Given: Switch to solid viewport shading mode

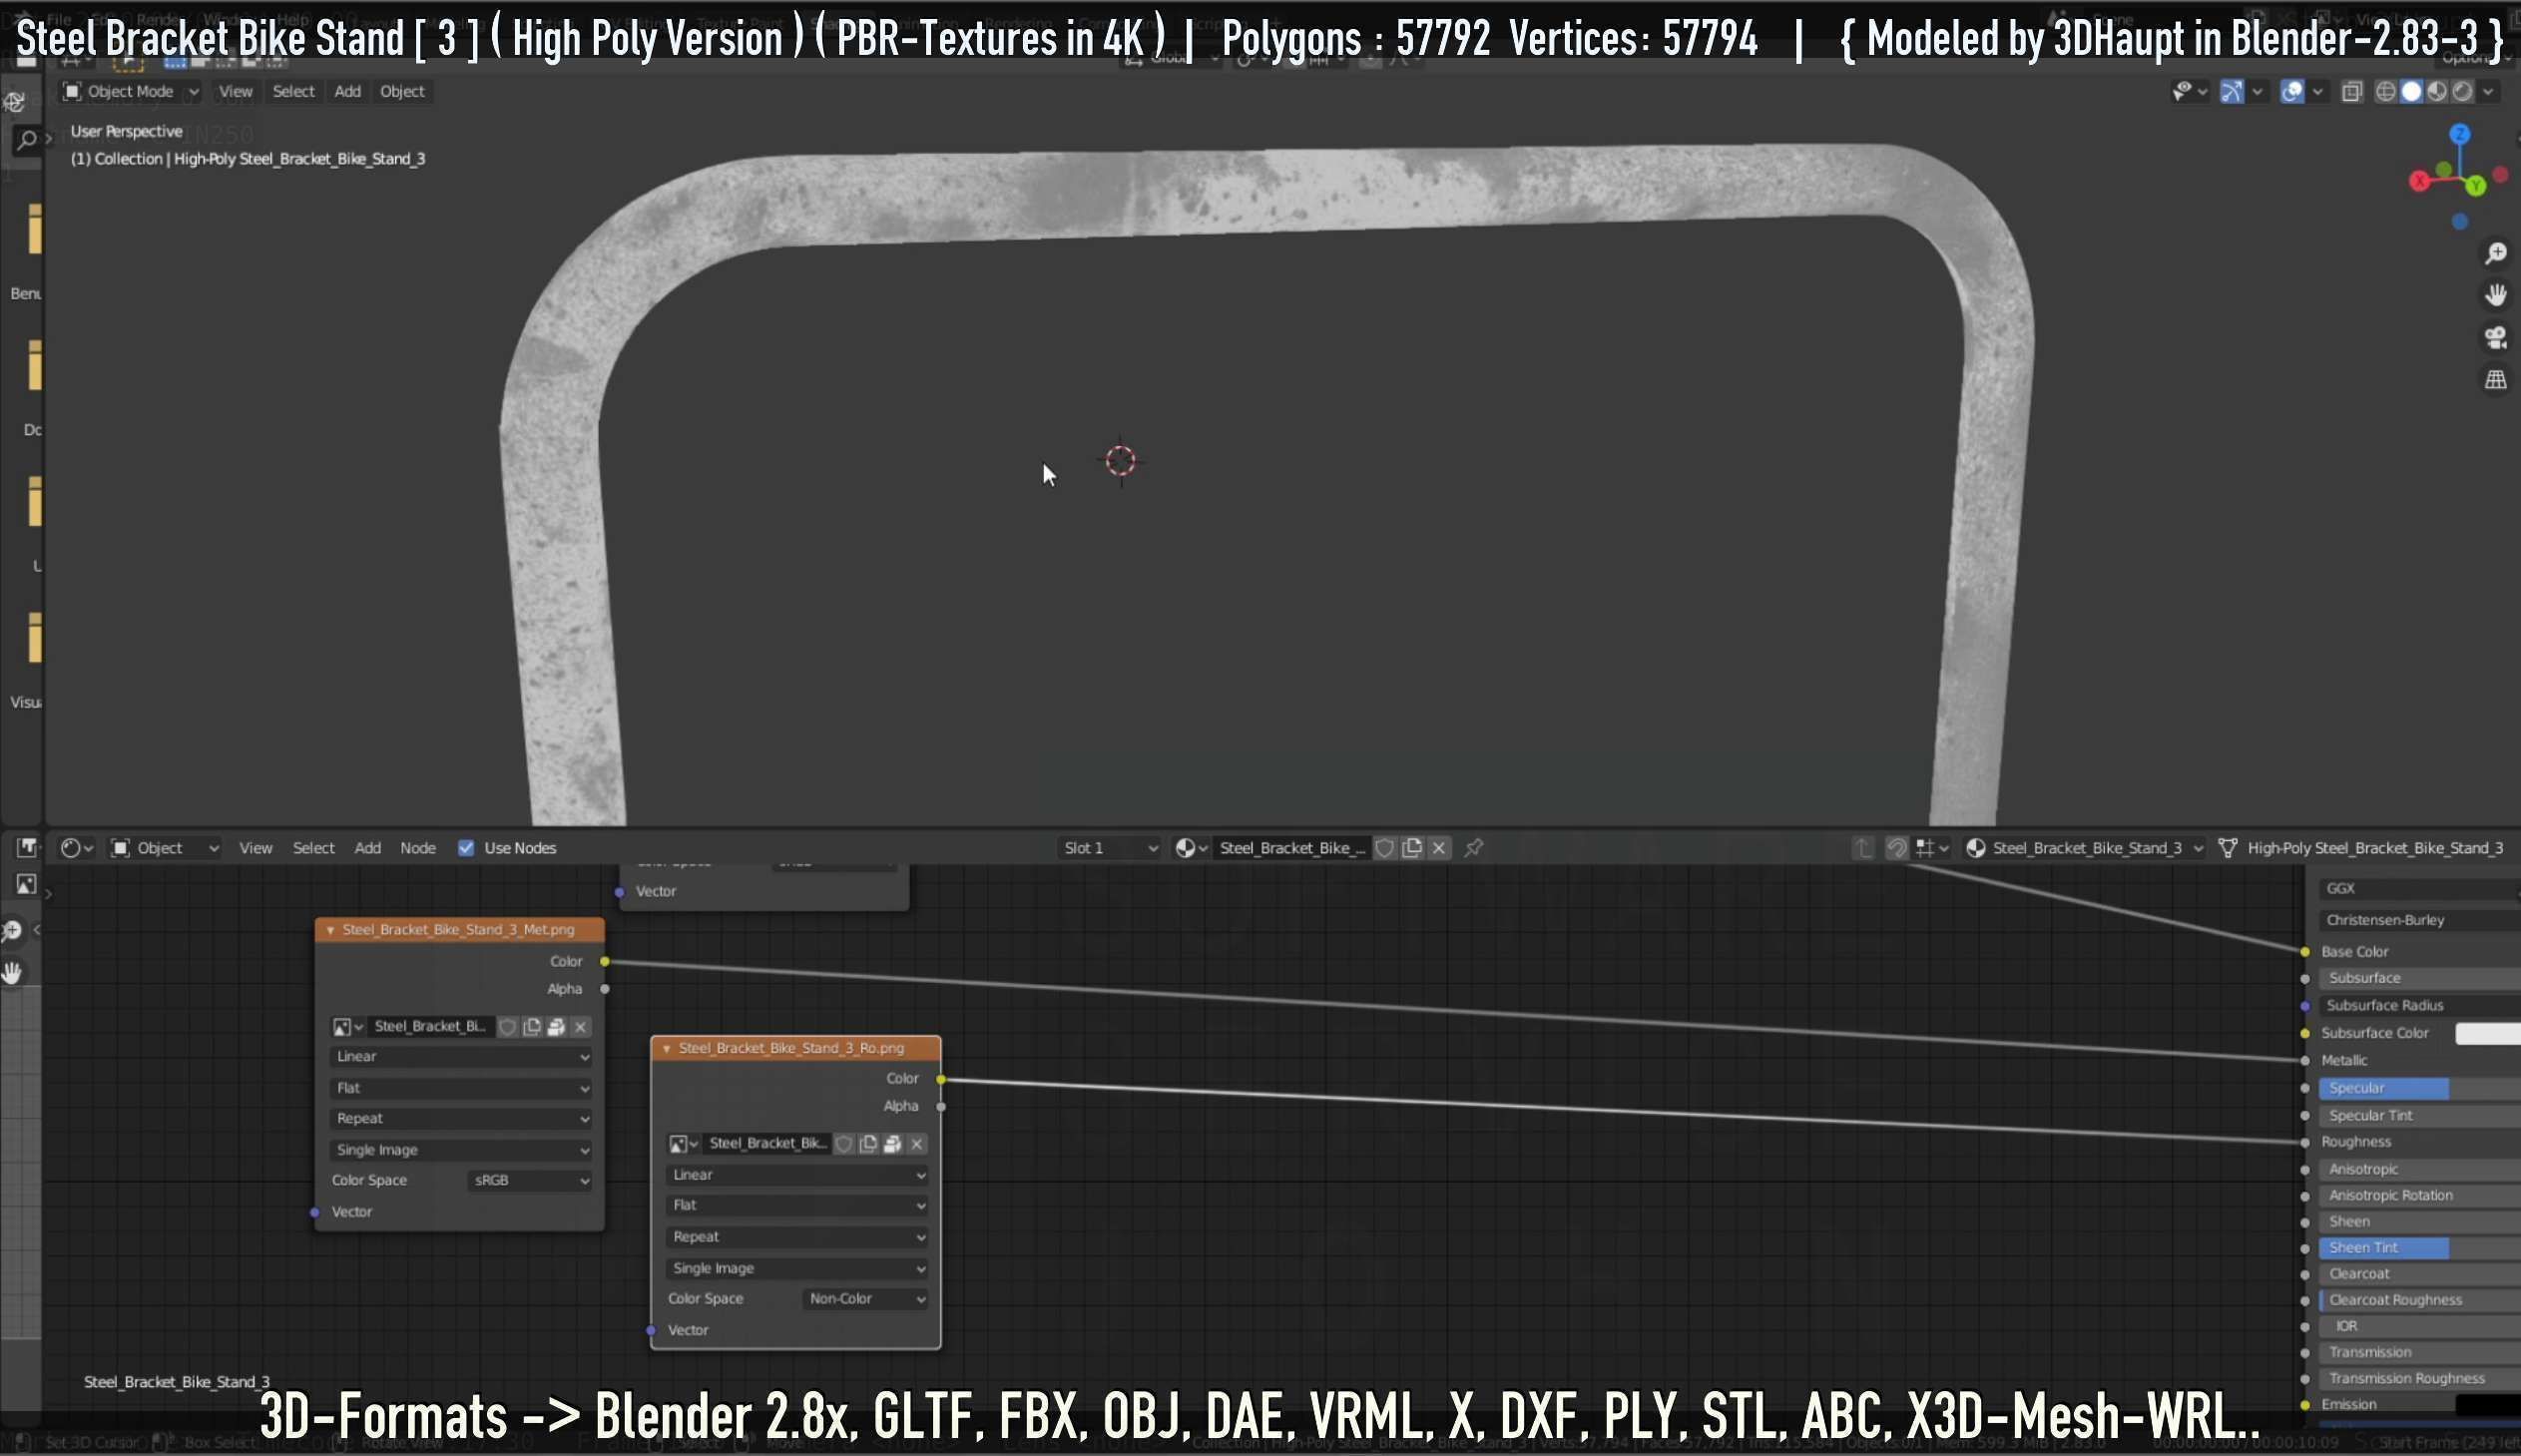Looking at the screenshot, I should coord(2411,92).
